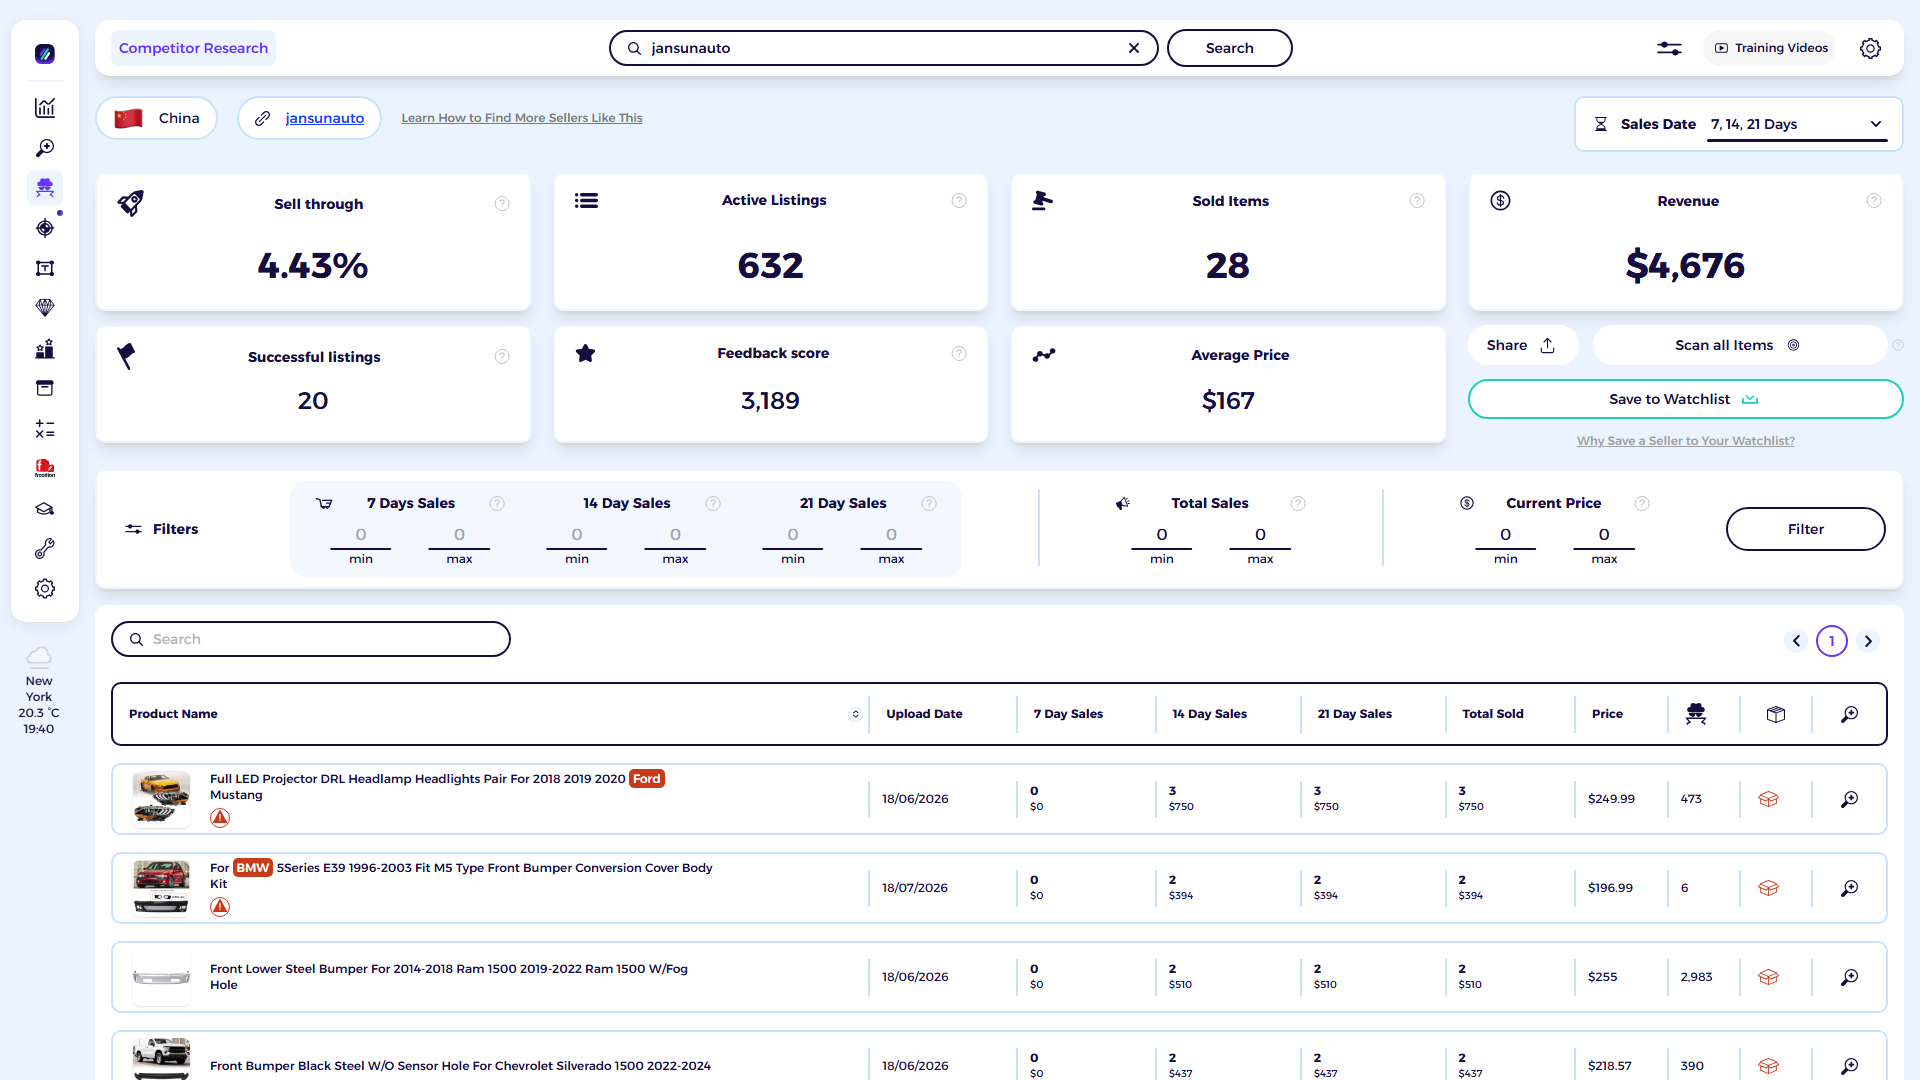Open the store archive sidebar icon
Viewport: 1920px width, 1080px height.
pos(45,388)
